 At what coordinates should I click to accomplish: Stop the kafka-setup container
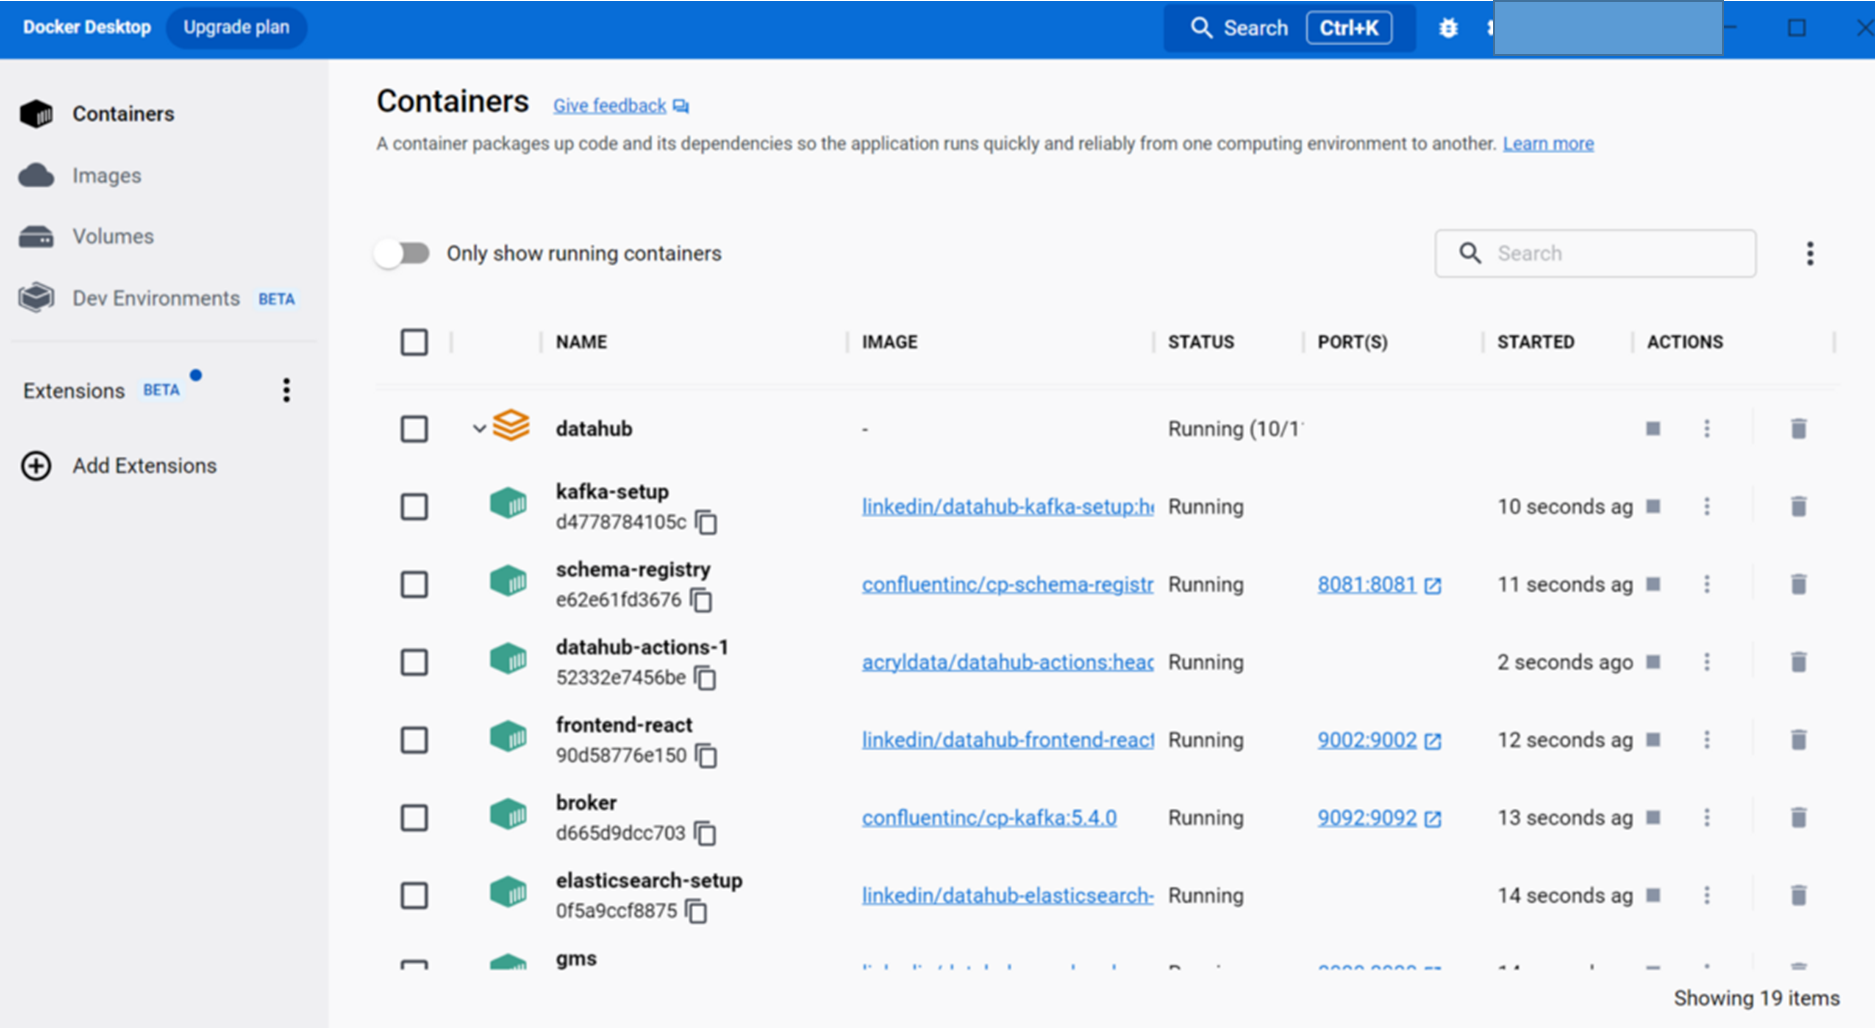pos(1653,507)
